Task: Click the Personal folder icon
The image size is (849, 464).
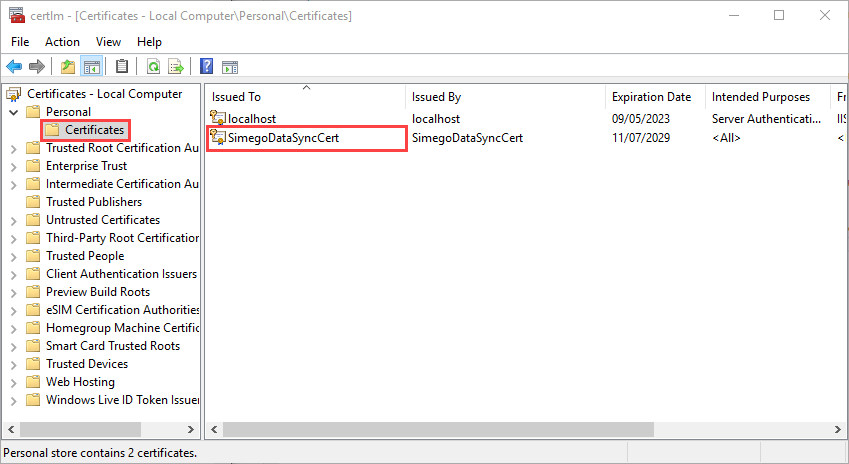Action: point(34,112)
